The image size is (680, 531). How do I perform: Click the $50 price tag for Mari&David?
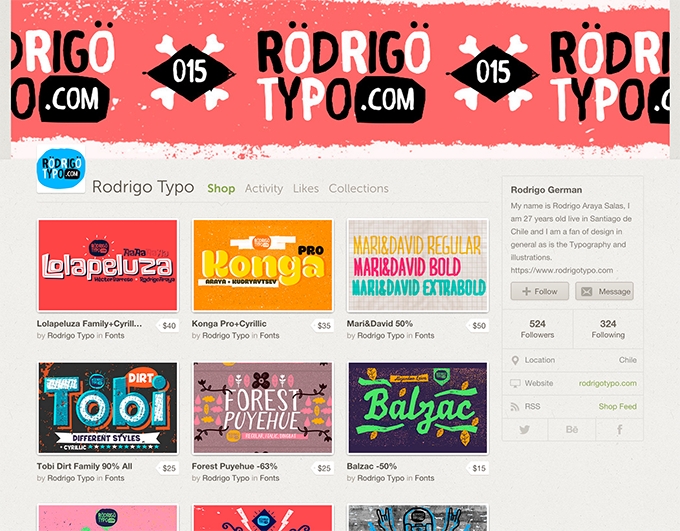[478, 325]
